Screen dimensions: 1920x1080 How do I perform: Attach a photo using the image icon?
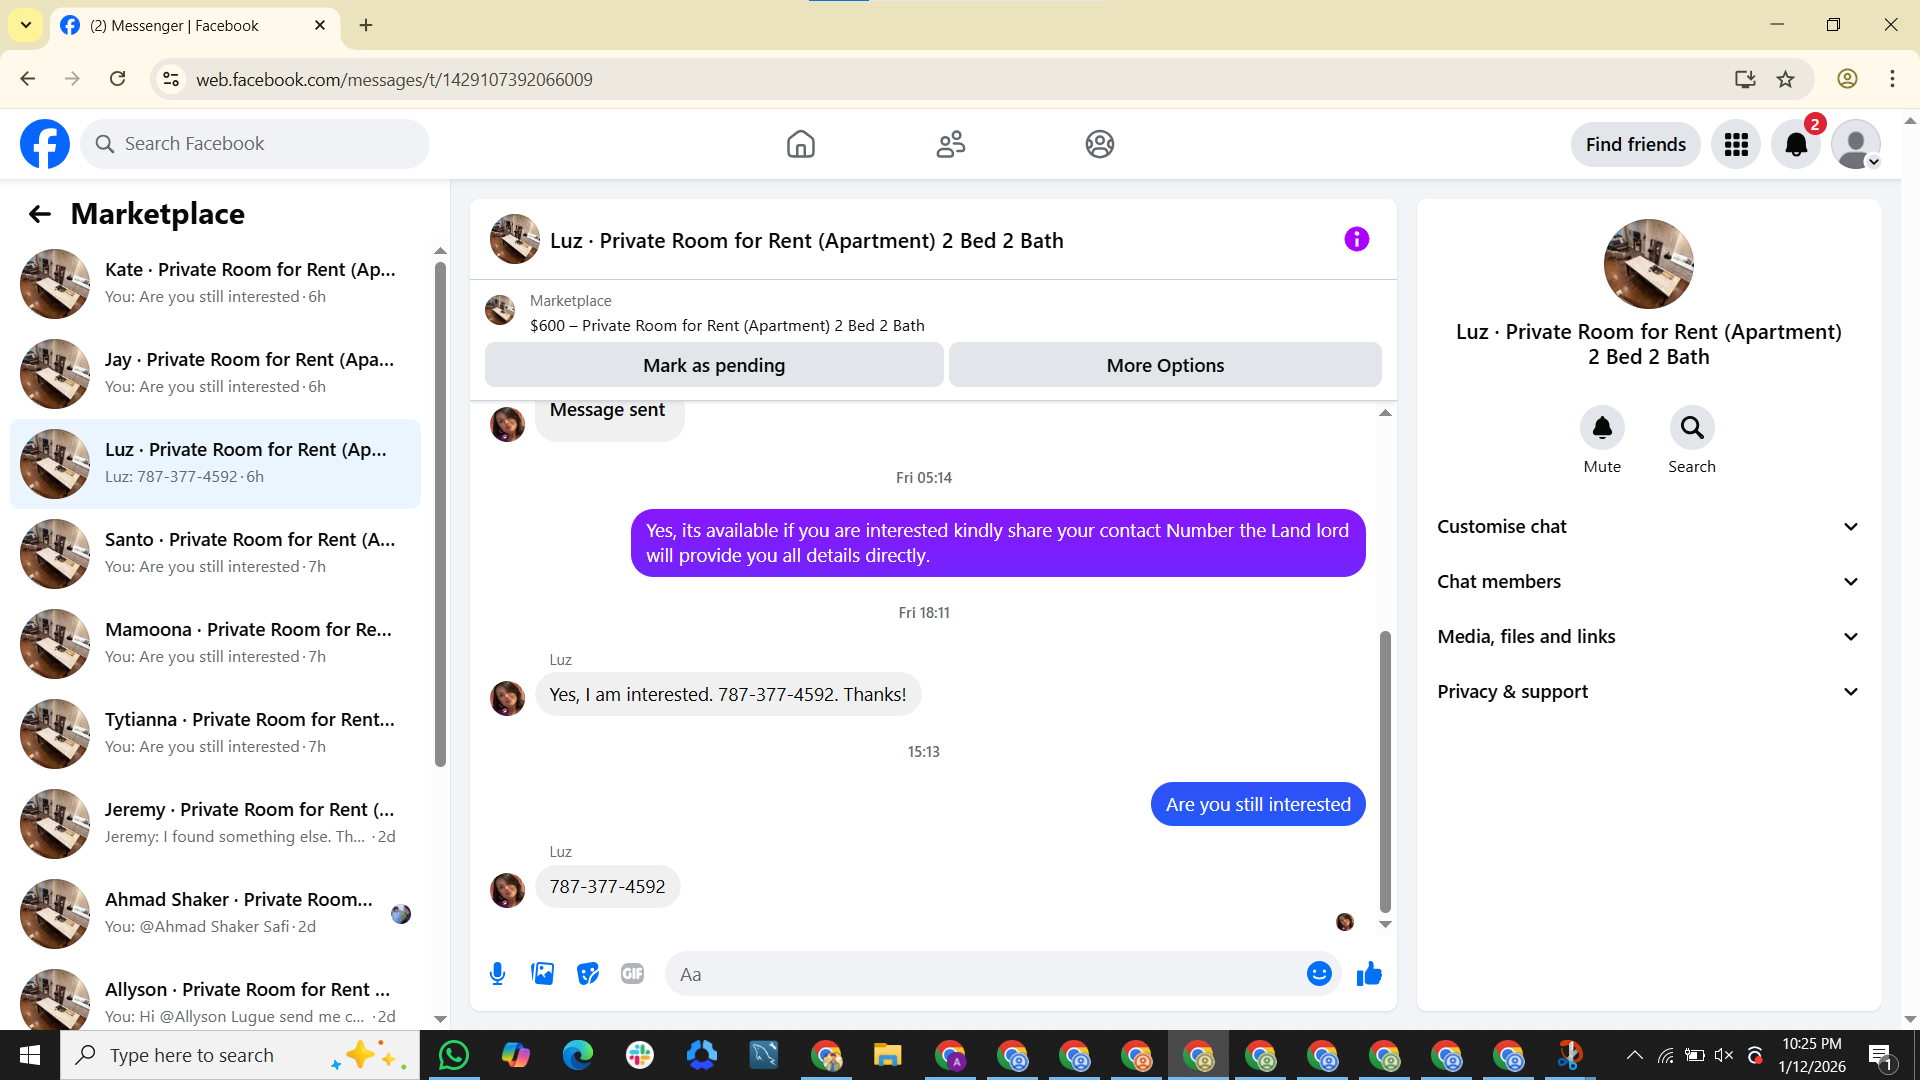coord(542,974)
